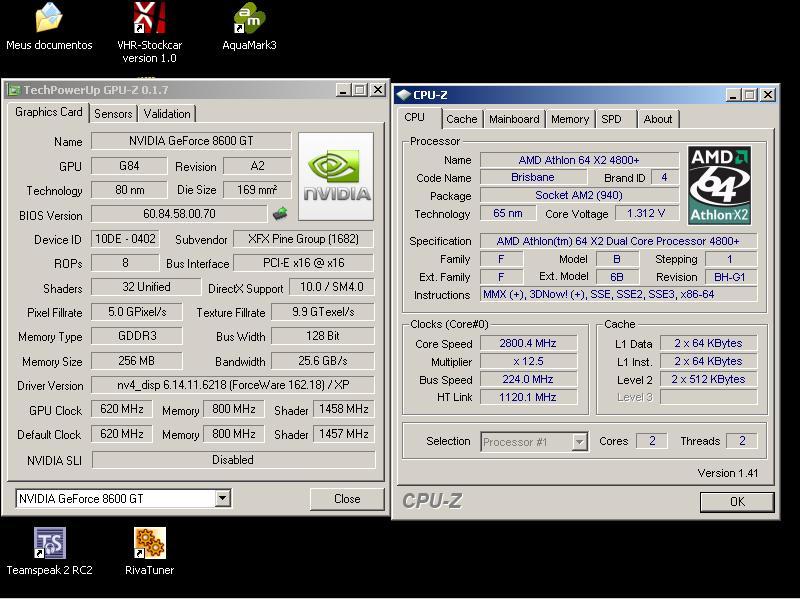This screenshot has width=800, height=600.
Task: Click the Core Speed 2800.4 MHz value
Action: [x=528, y=343]
